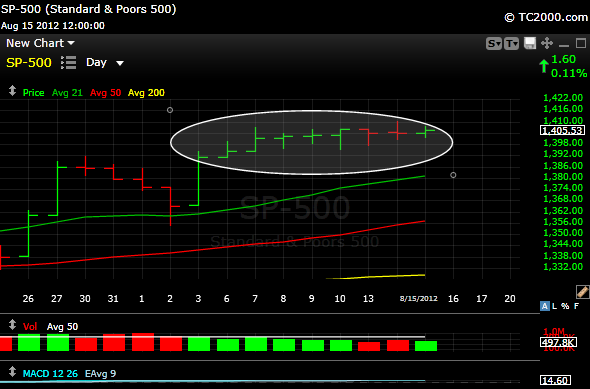Viewport: 590px width, 389px height.
Task: Click the 497.8K volume value box
Action: 558,342
